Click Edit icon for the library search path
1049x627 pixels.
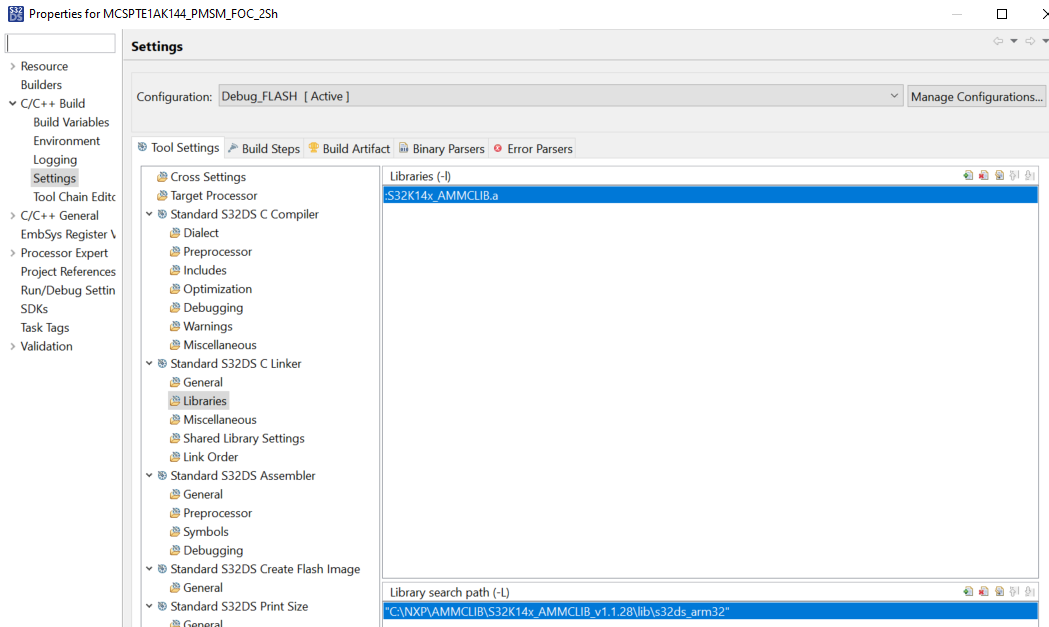point(999,591)
